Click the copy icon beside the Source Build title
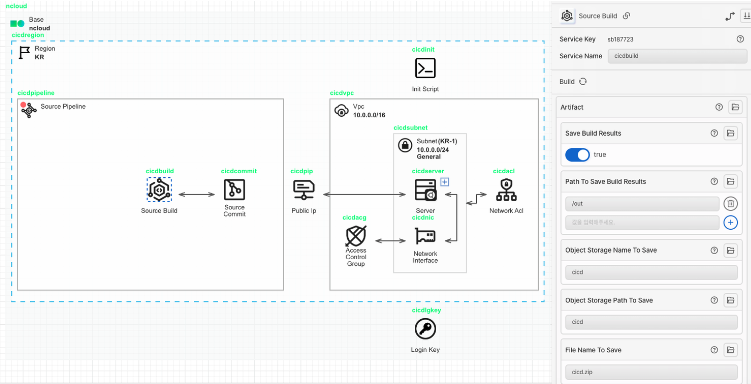The height and width of the screenshot is (384, 751). [626, 16]
